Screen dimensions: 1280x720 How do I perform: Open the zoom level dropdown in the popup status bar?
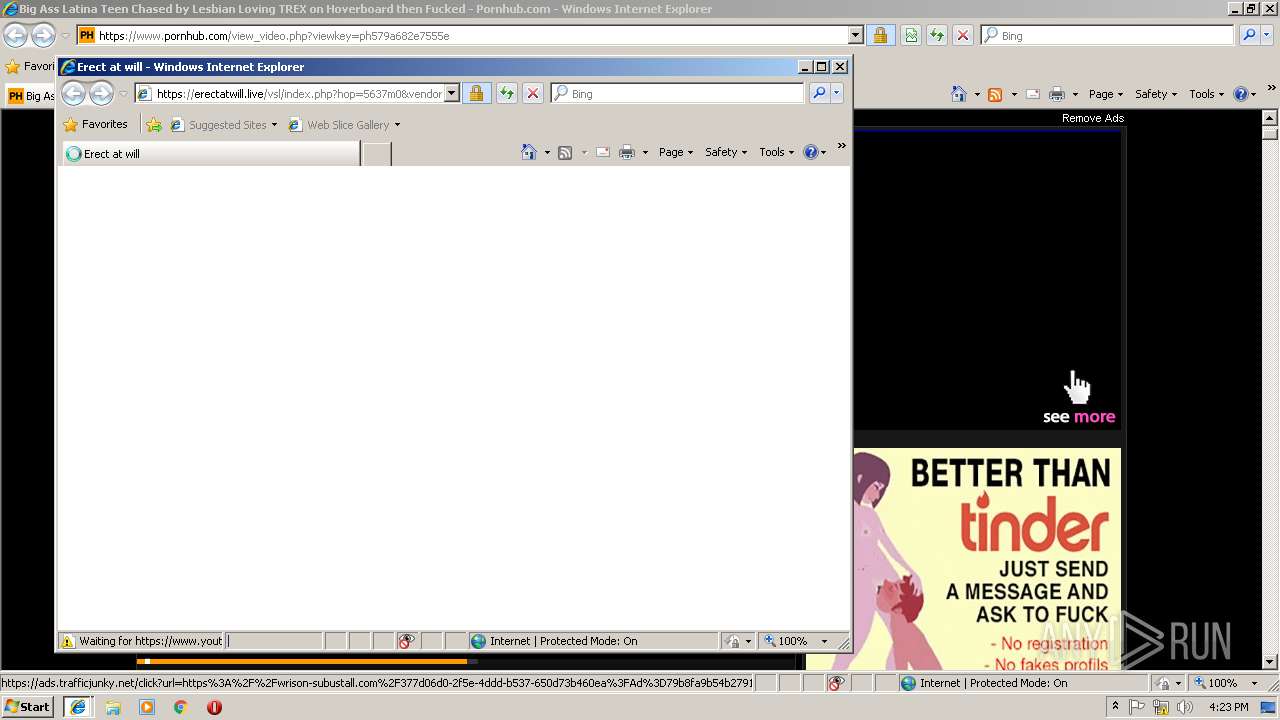click(x=824, y=641)
